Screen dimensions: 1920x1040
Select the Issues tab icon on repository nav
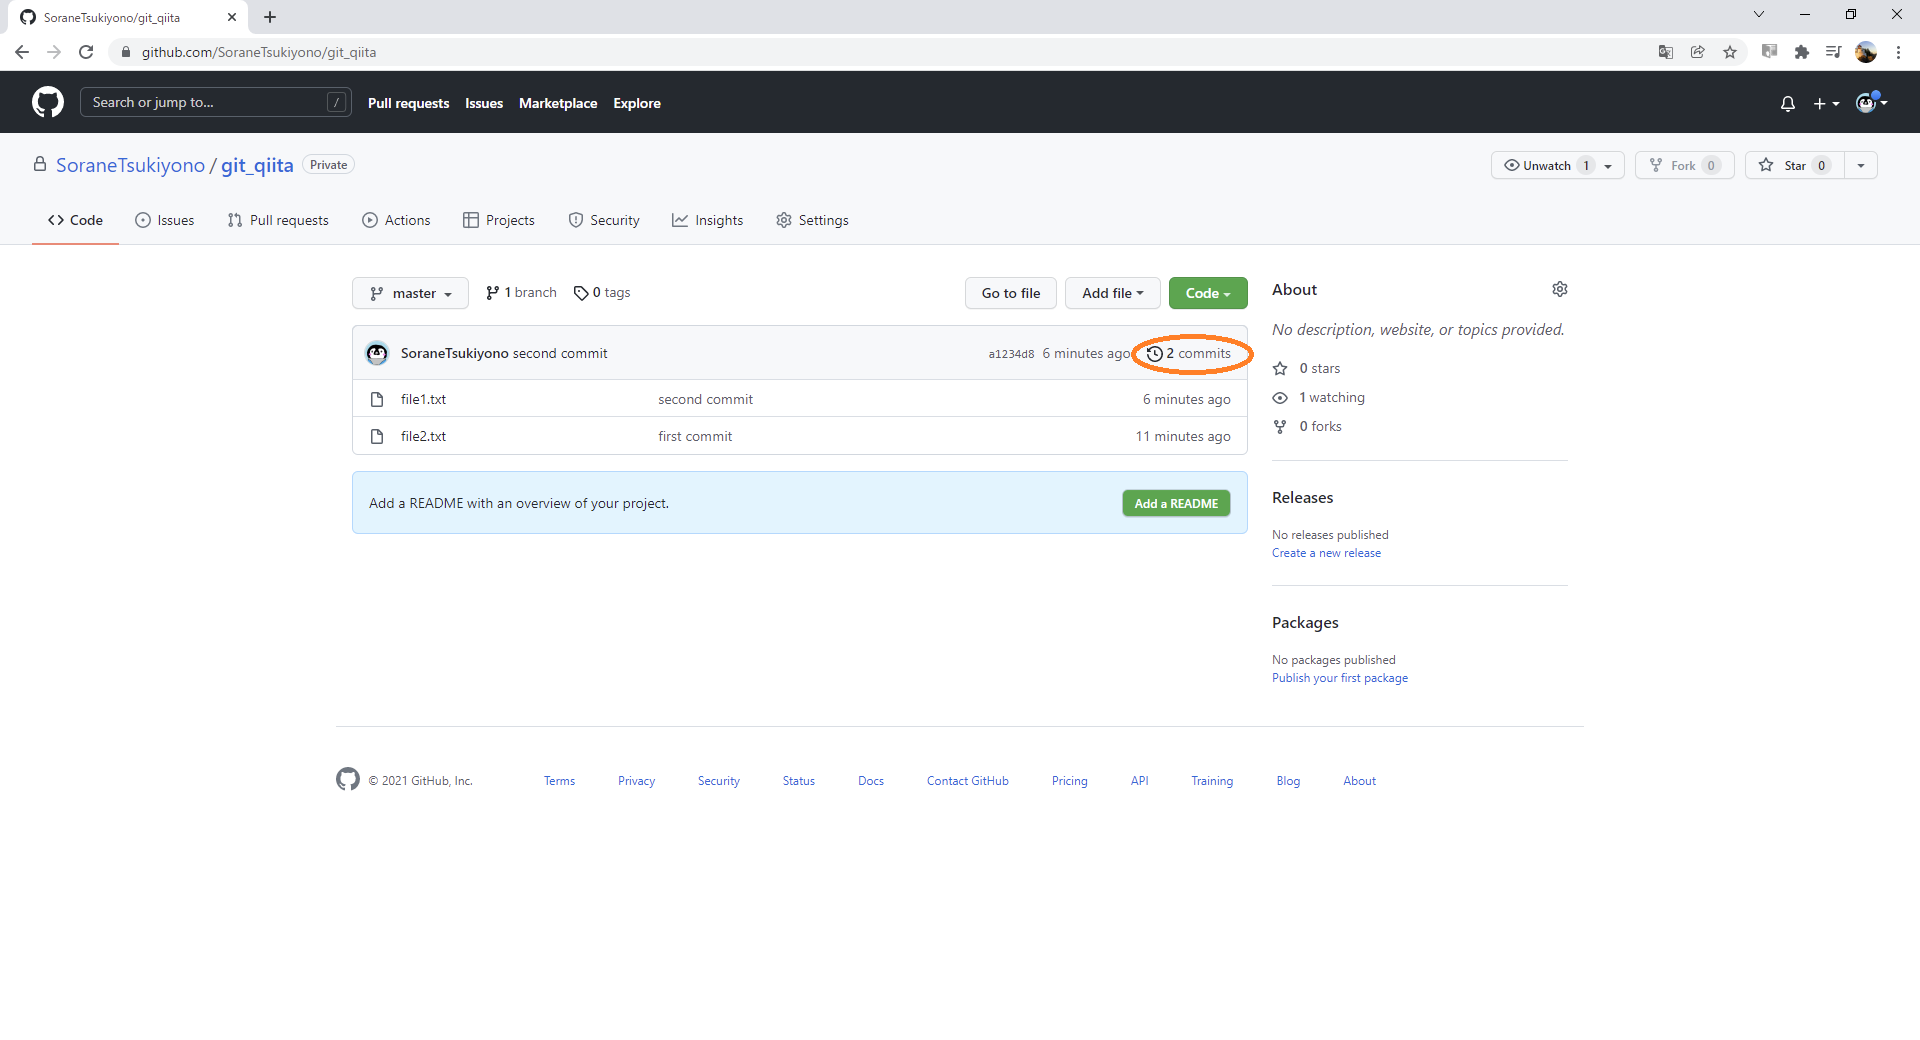(x=142, y=220)
